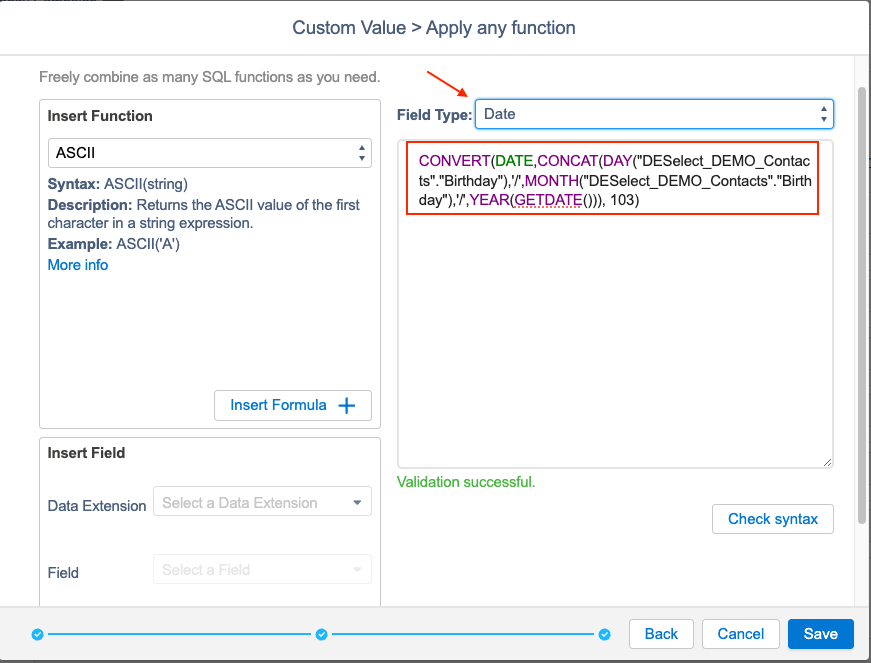871x663 pixels.
Task: Click the 'Field' label beside Select a Field
Action: coord(63,572)
